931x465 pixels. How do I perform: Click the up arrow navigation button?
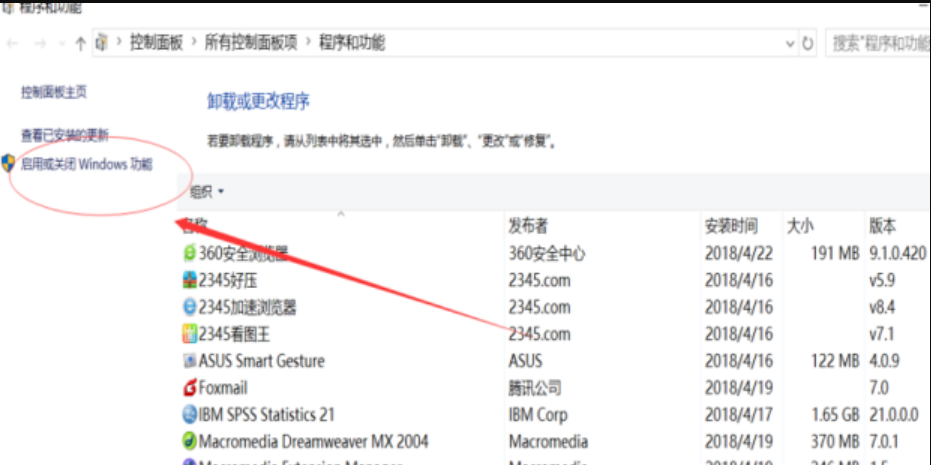coord(80,43)
